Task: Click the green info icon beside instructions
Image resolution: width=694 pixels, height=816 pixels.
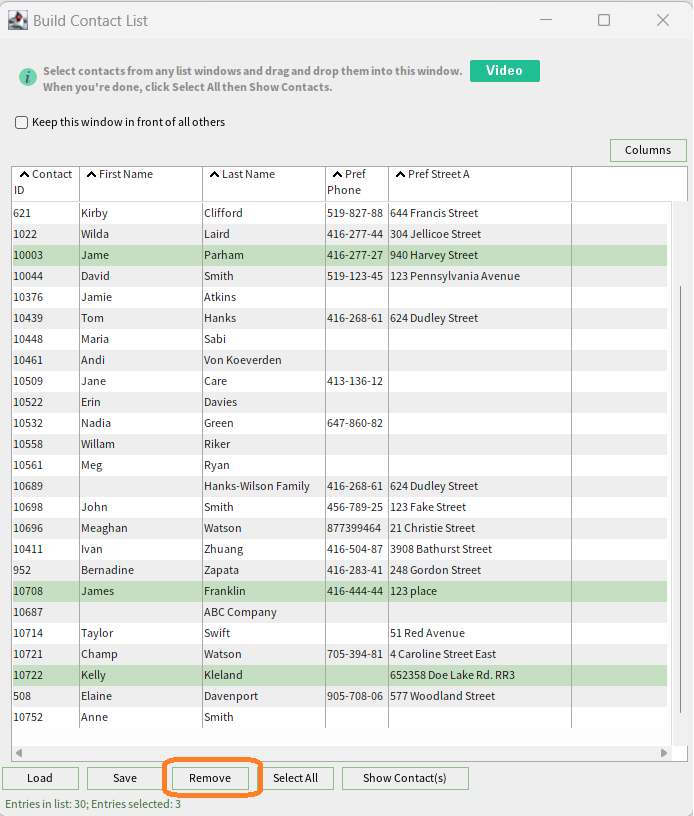Action: coord(28,77)
